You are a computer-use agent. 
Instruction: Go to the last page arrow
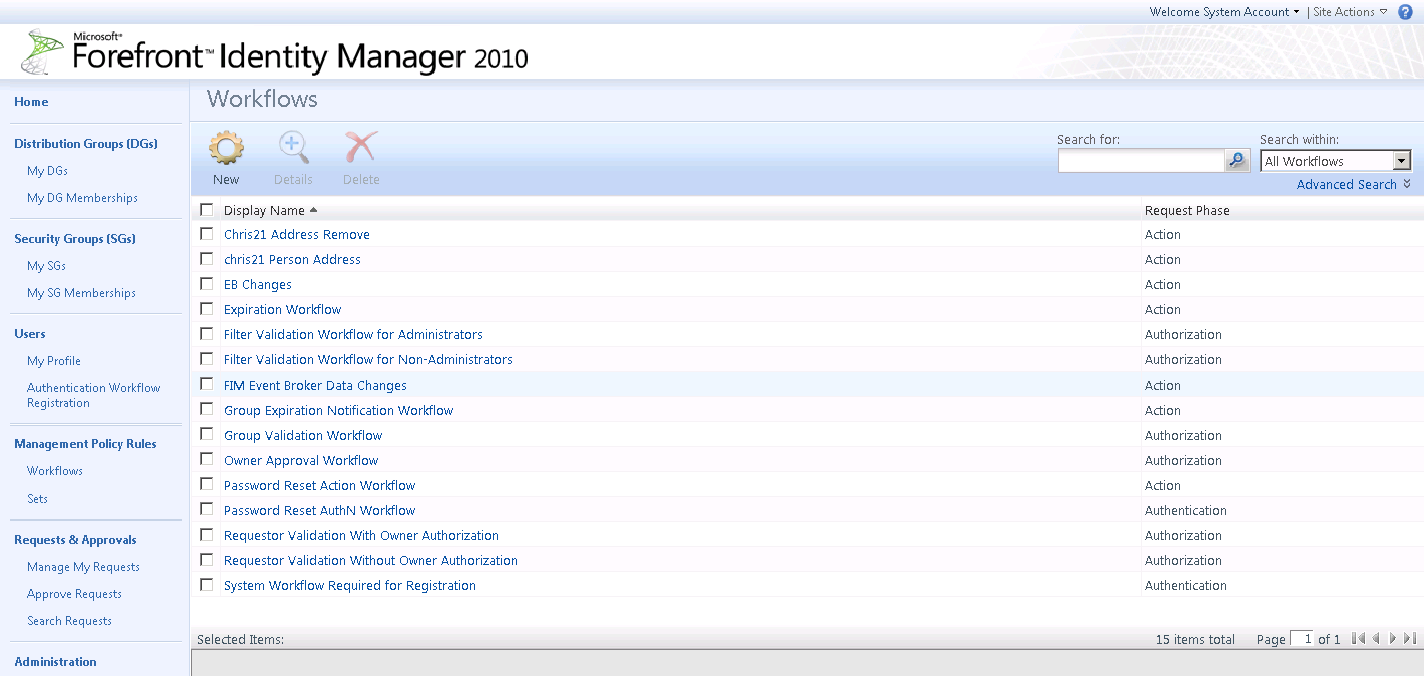tap(1410, 639)
